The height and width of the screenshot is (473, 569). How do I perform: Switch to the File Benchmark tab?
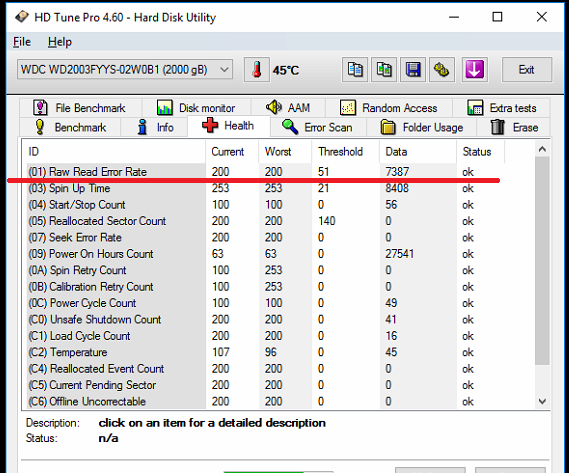[x=80, y=108]
